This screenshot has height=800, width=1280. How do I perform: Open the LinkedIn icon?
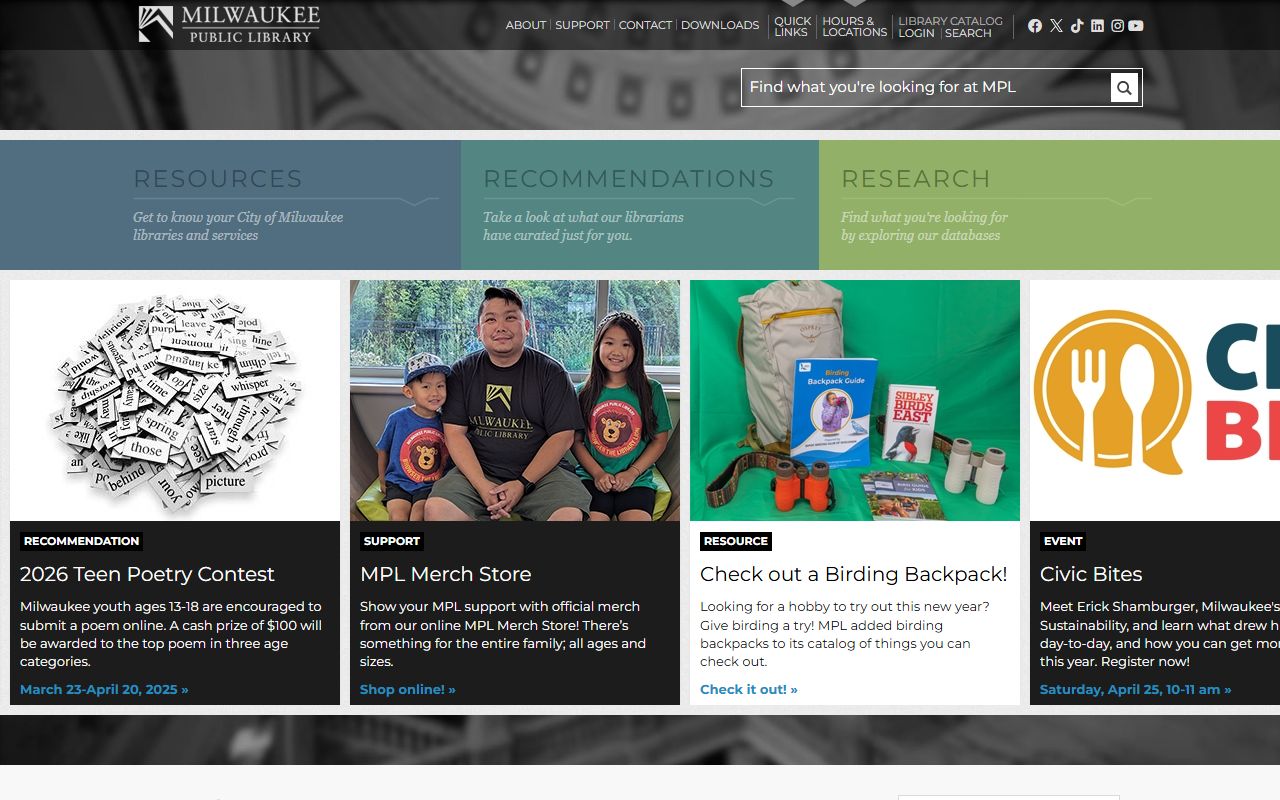coord(1097,26)
